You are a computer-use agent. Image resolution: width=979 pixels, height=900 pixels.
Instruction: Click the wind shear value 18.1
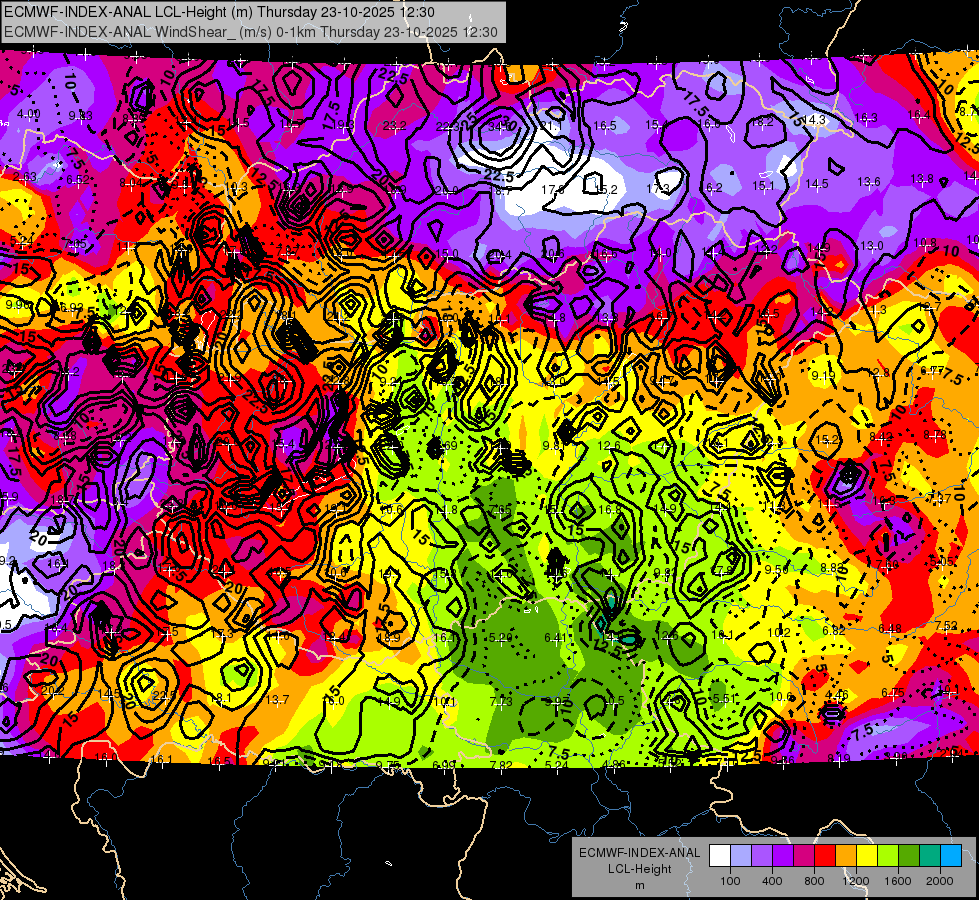[x=222, y=697]
